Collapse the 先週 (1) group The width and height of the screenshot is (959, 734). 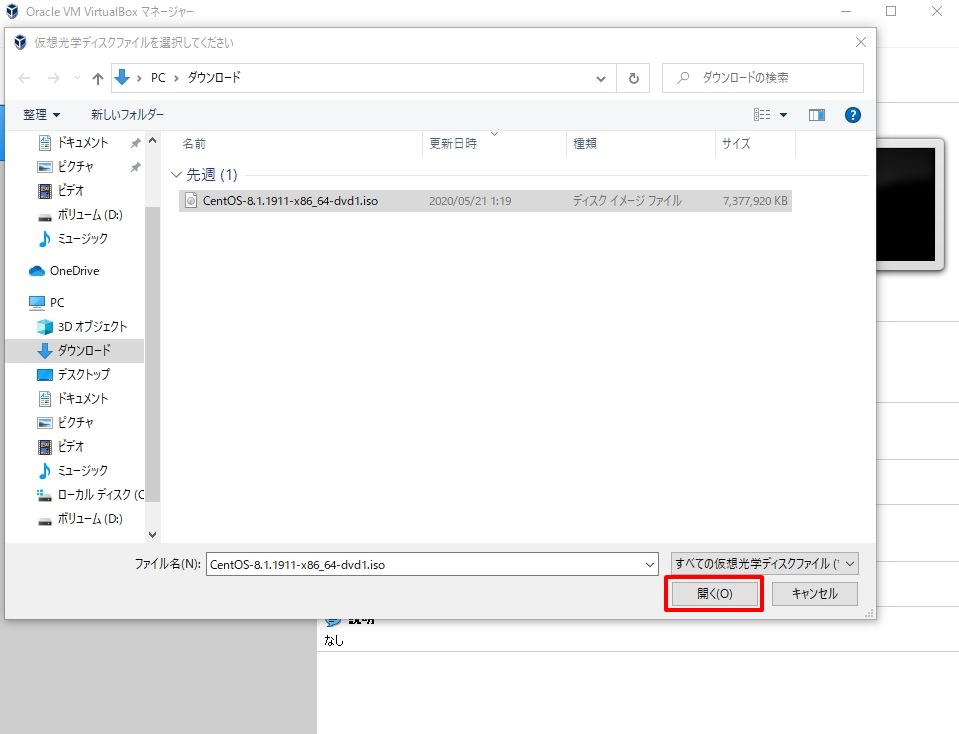(176, 175)
